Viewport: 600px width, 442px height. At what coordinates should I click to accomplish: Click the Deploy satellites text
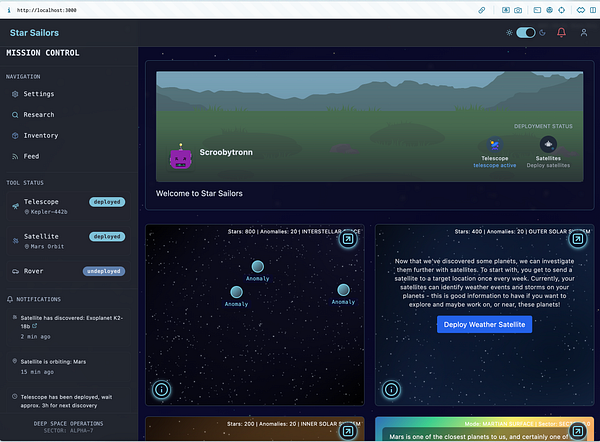(x=548, y=165)
